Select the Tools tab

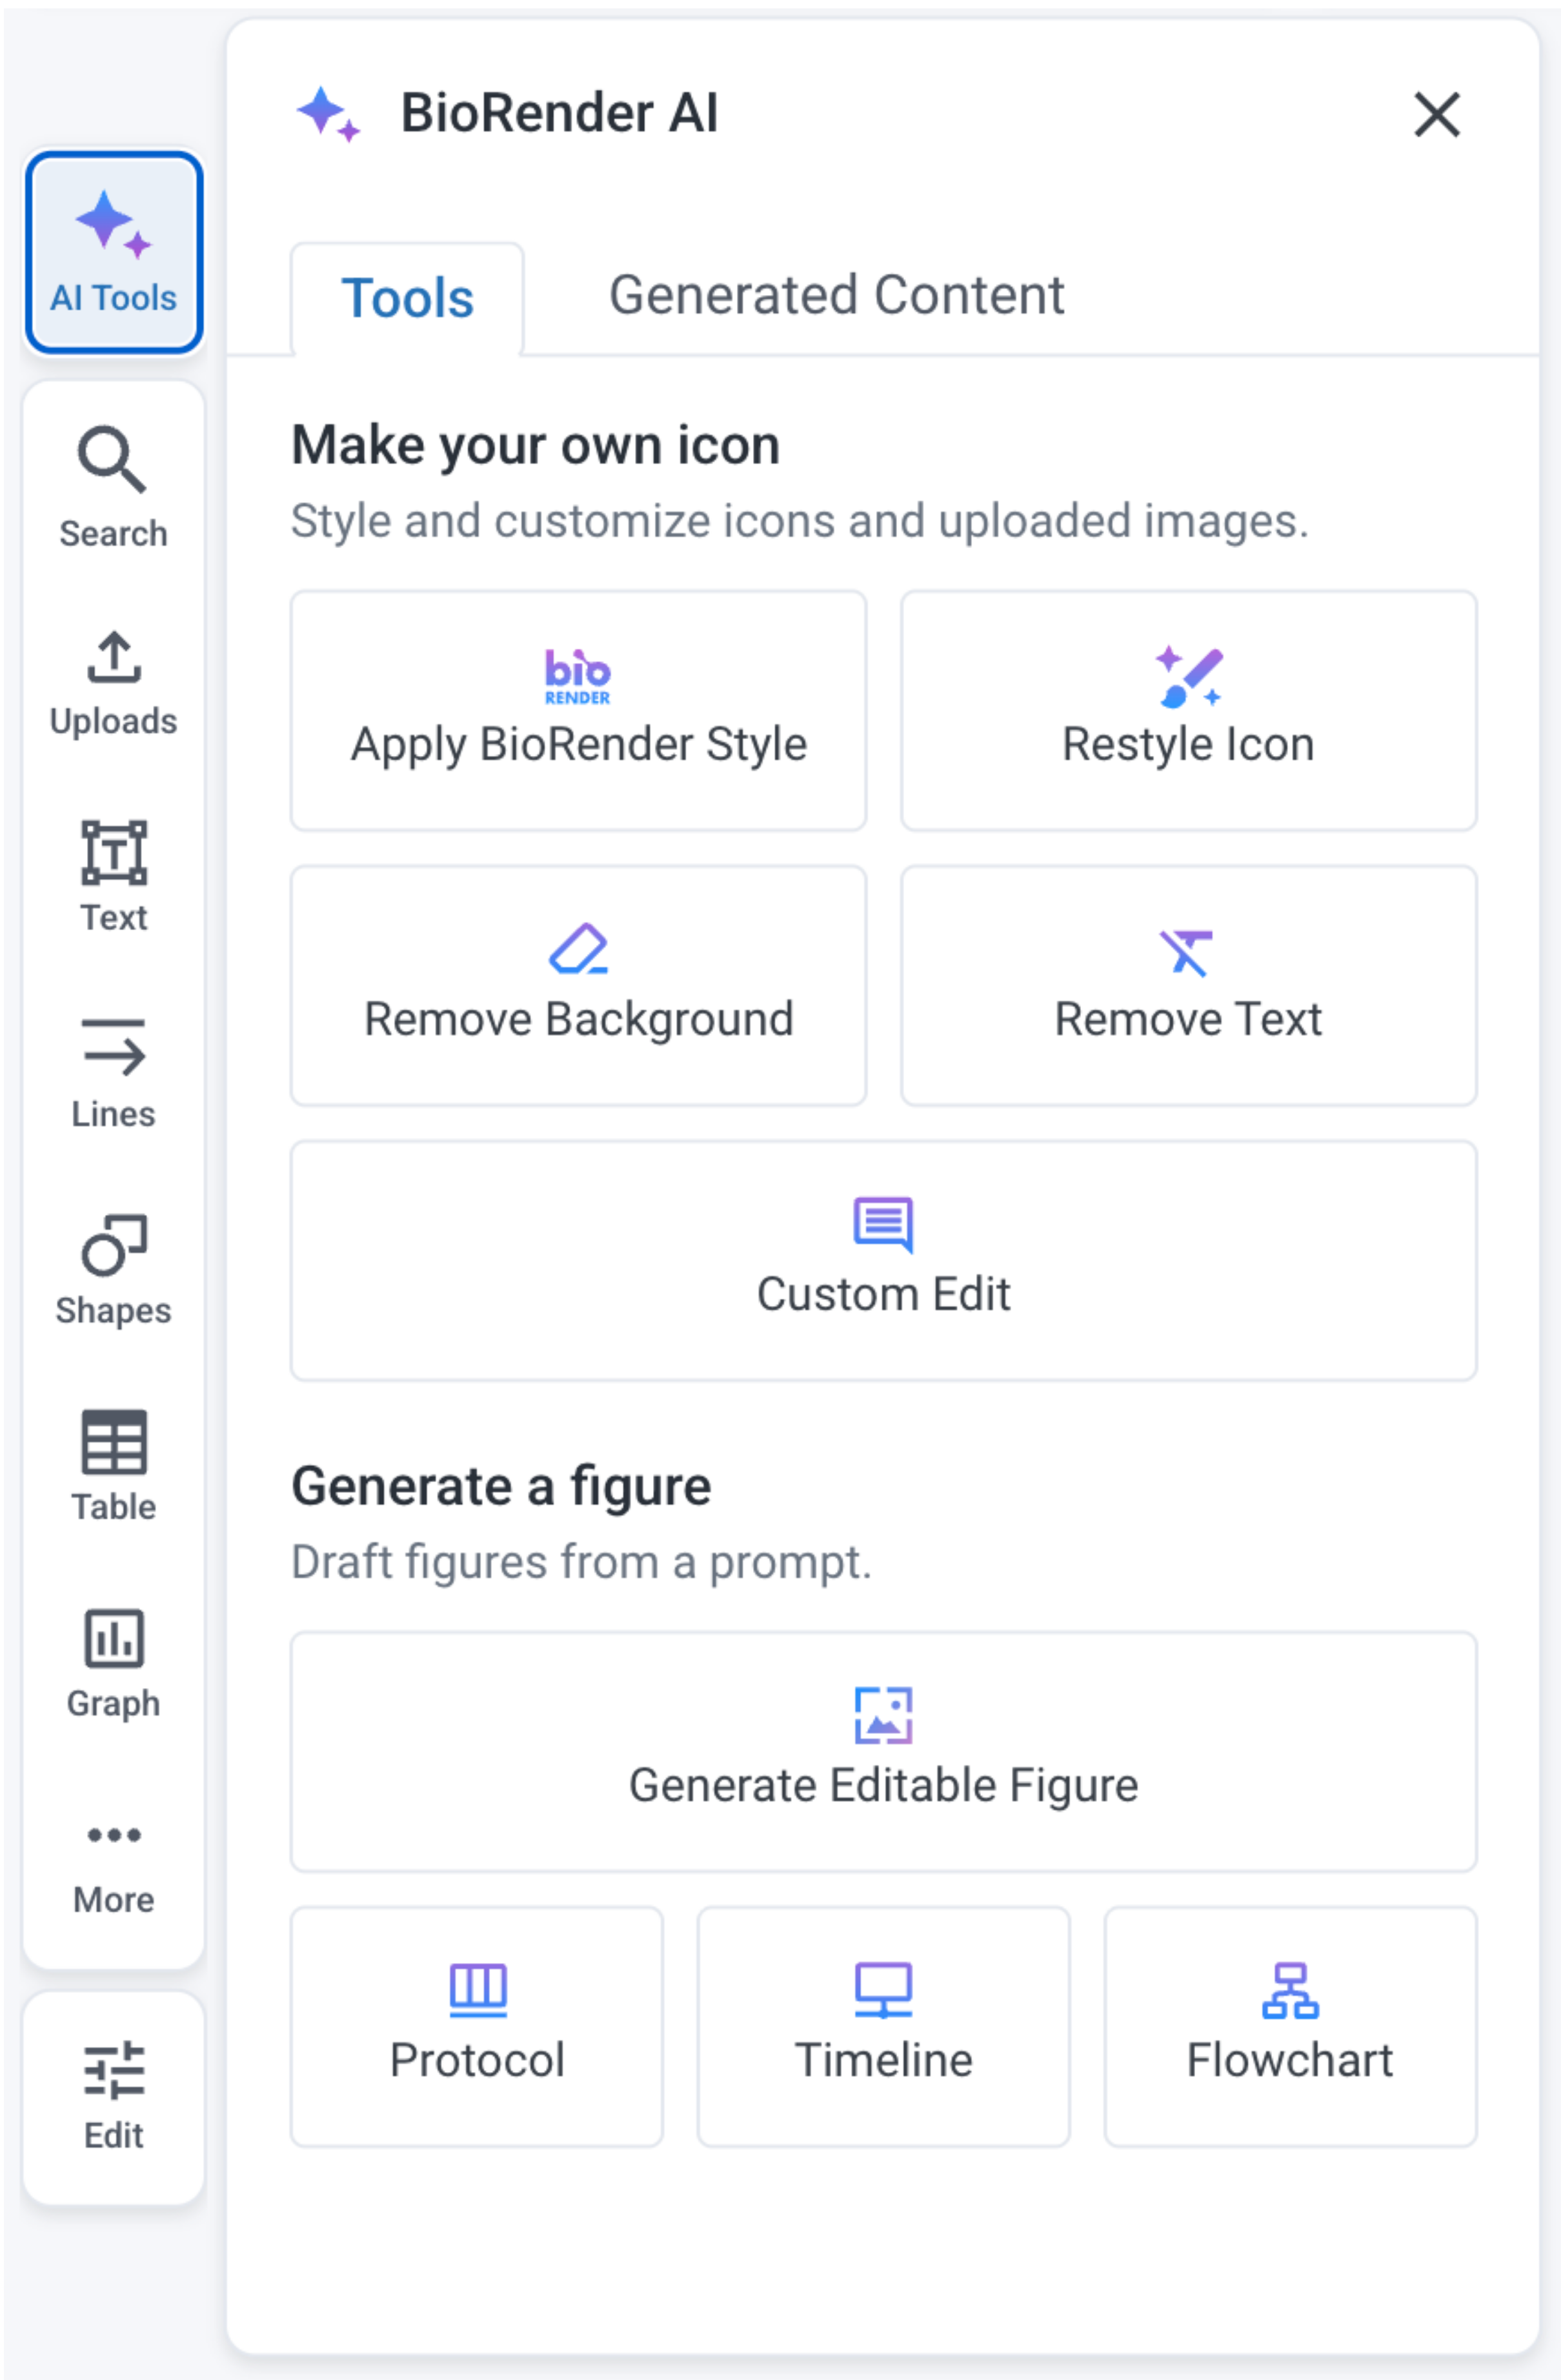pyautogui.click(x=407, y=298)
